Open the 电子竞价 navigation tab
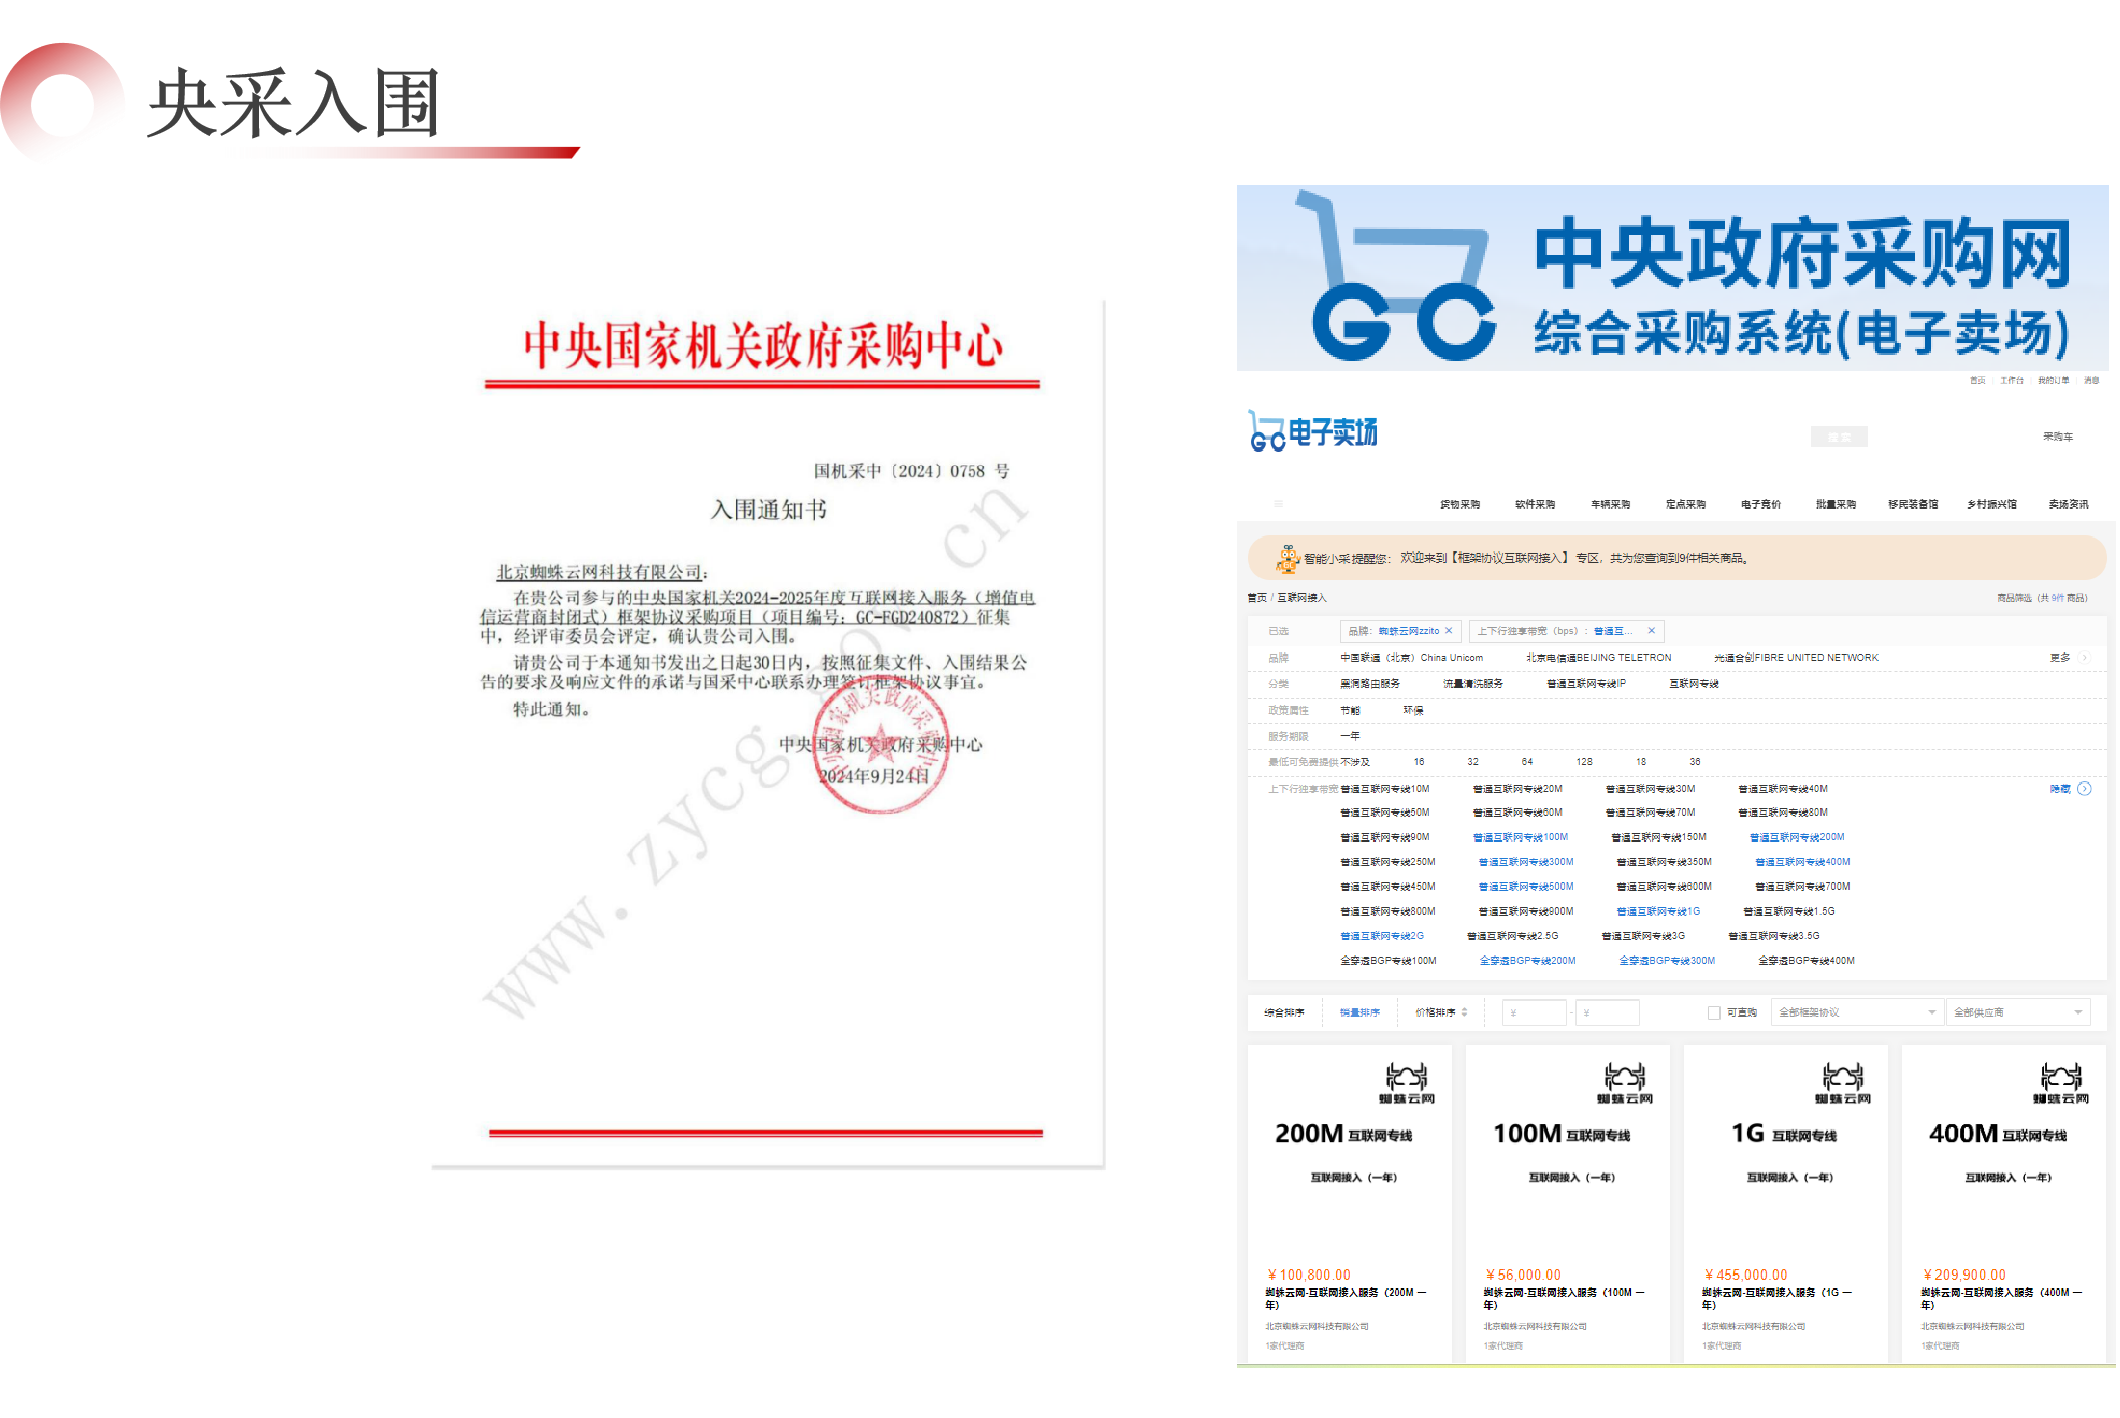Image resolution: width=2120 pixels, height=1418 pixels. pos(1760,505)
